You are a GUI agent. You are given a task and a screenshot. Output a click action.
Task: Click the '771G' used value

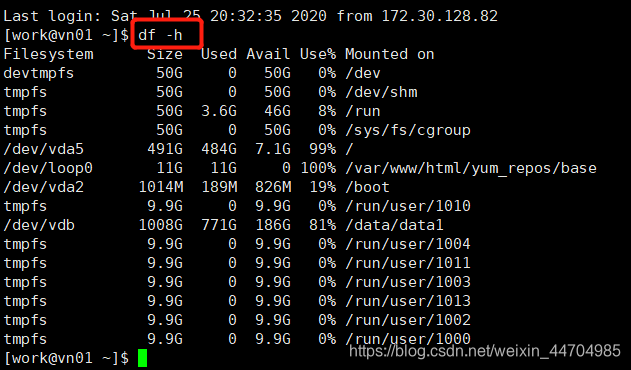tap(219, 225)
